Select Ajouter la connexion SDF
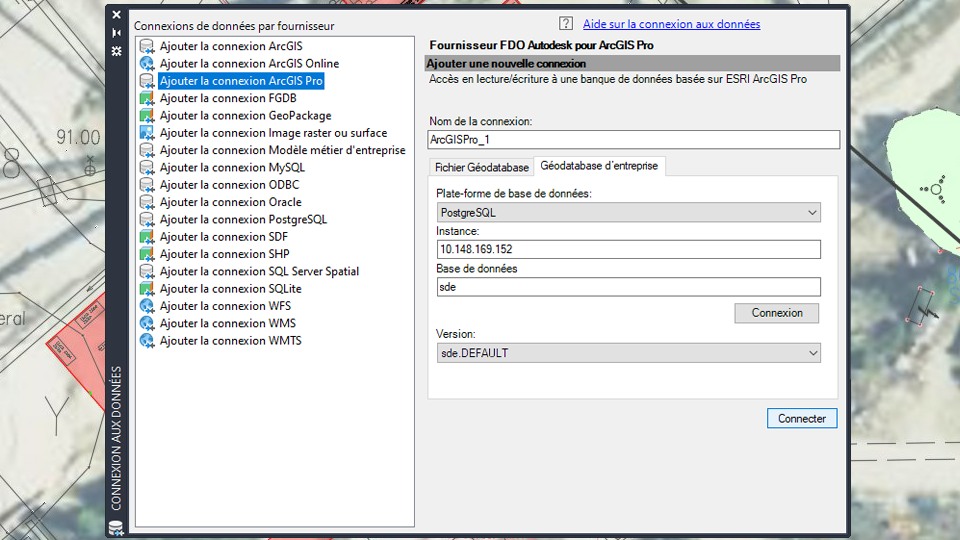The image size is (960, 540). pyautogui.click(x=223, y=236)
